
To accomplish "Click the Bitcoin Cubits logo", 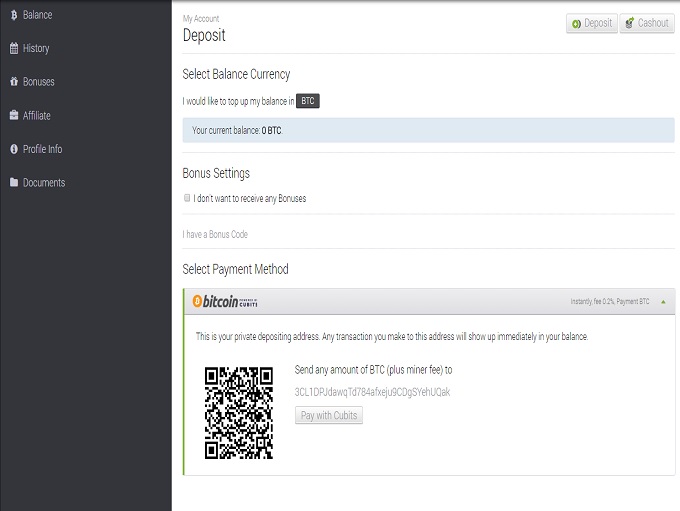I will [x=225, y=301].
